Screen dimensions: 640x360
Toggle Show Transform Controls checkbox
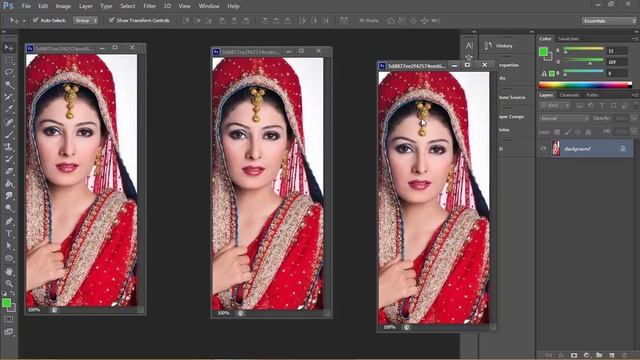(111, 20)
